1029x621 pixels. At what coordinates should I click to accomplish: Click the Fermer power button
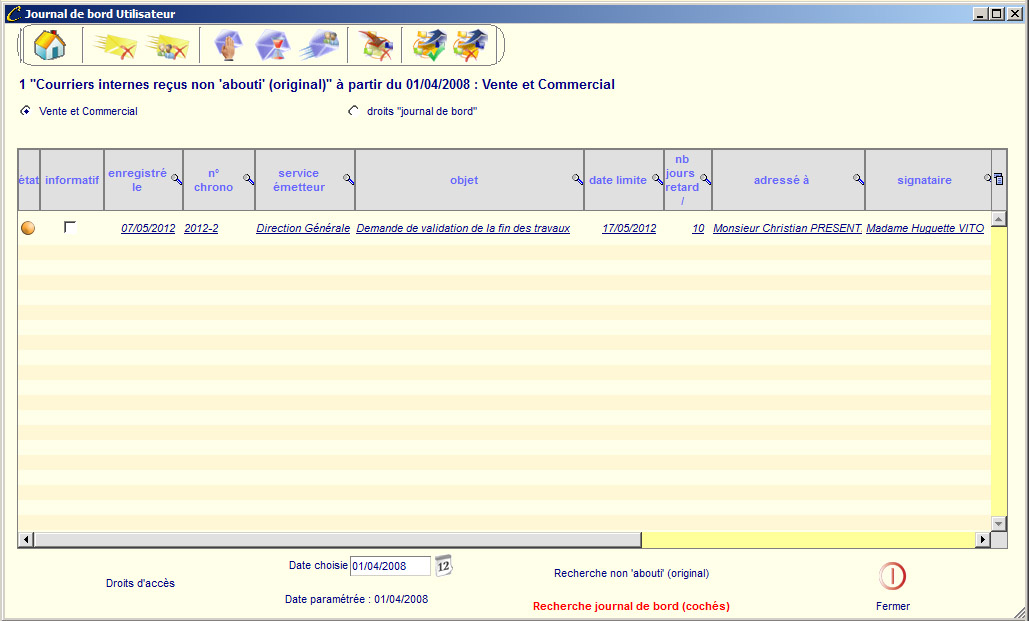pyautogui.click(x=892, y=576)
